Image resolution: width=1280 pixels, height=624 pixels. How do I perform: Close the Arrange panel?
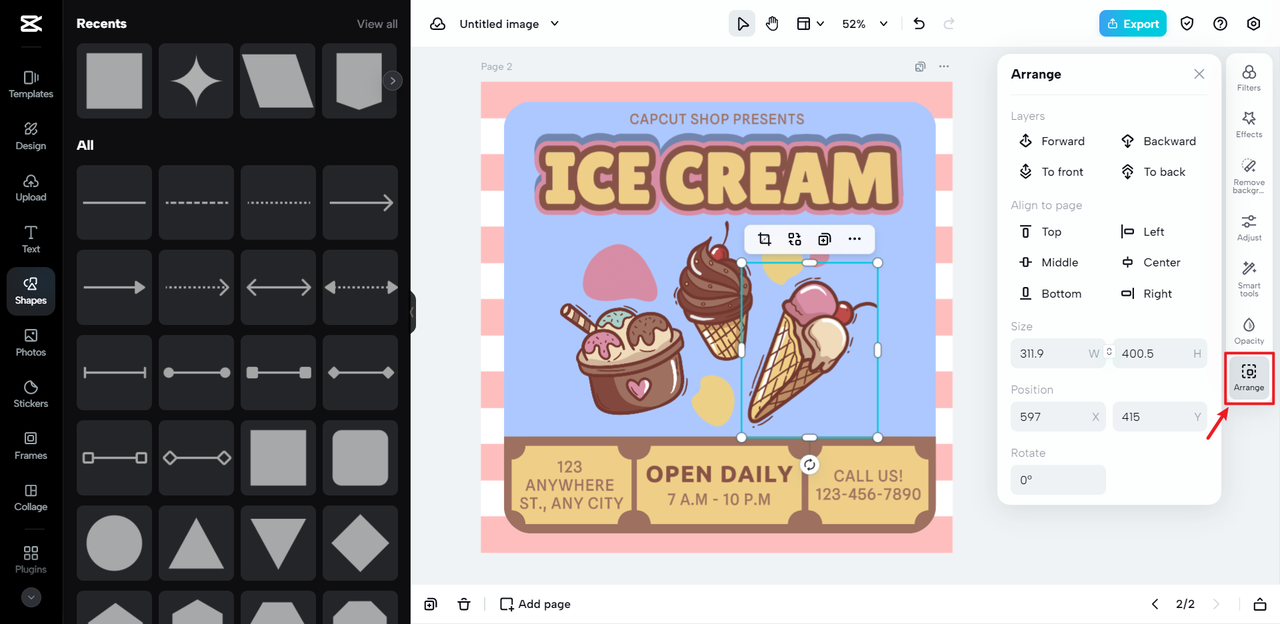pyautogui.click(x=1199, y=74)
